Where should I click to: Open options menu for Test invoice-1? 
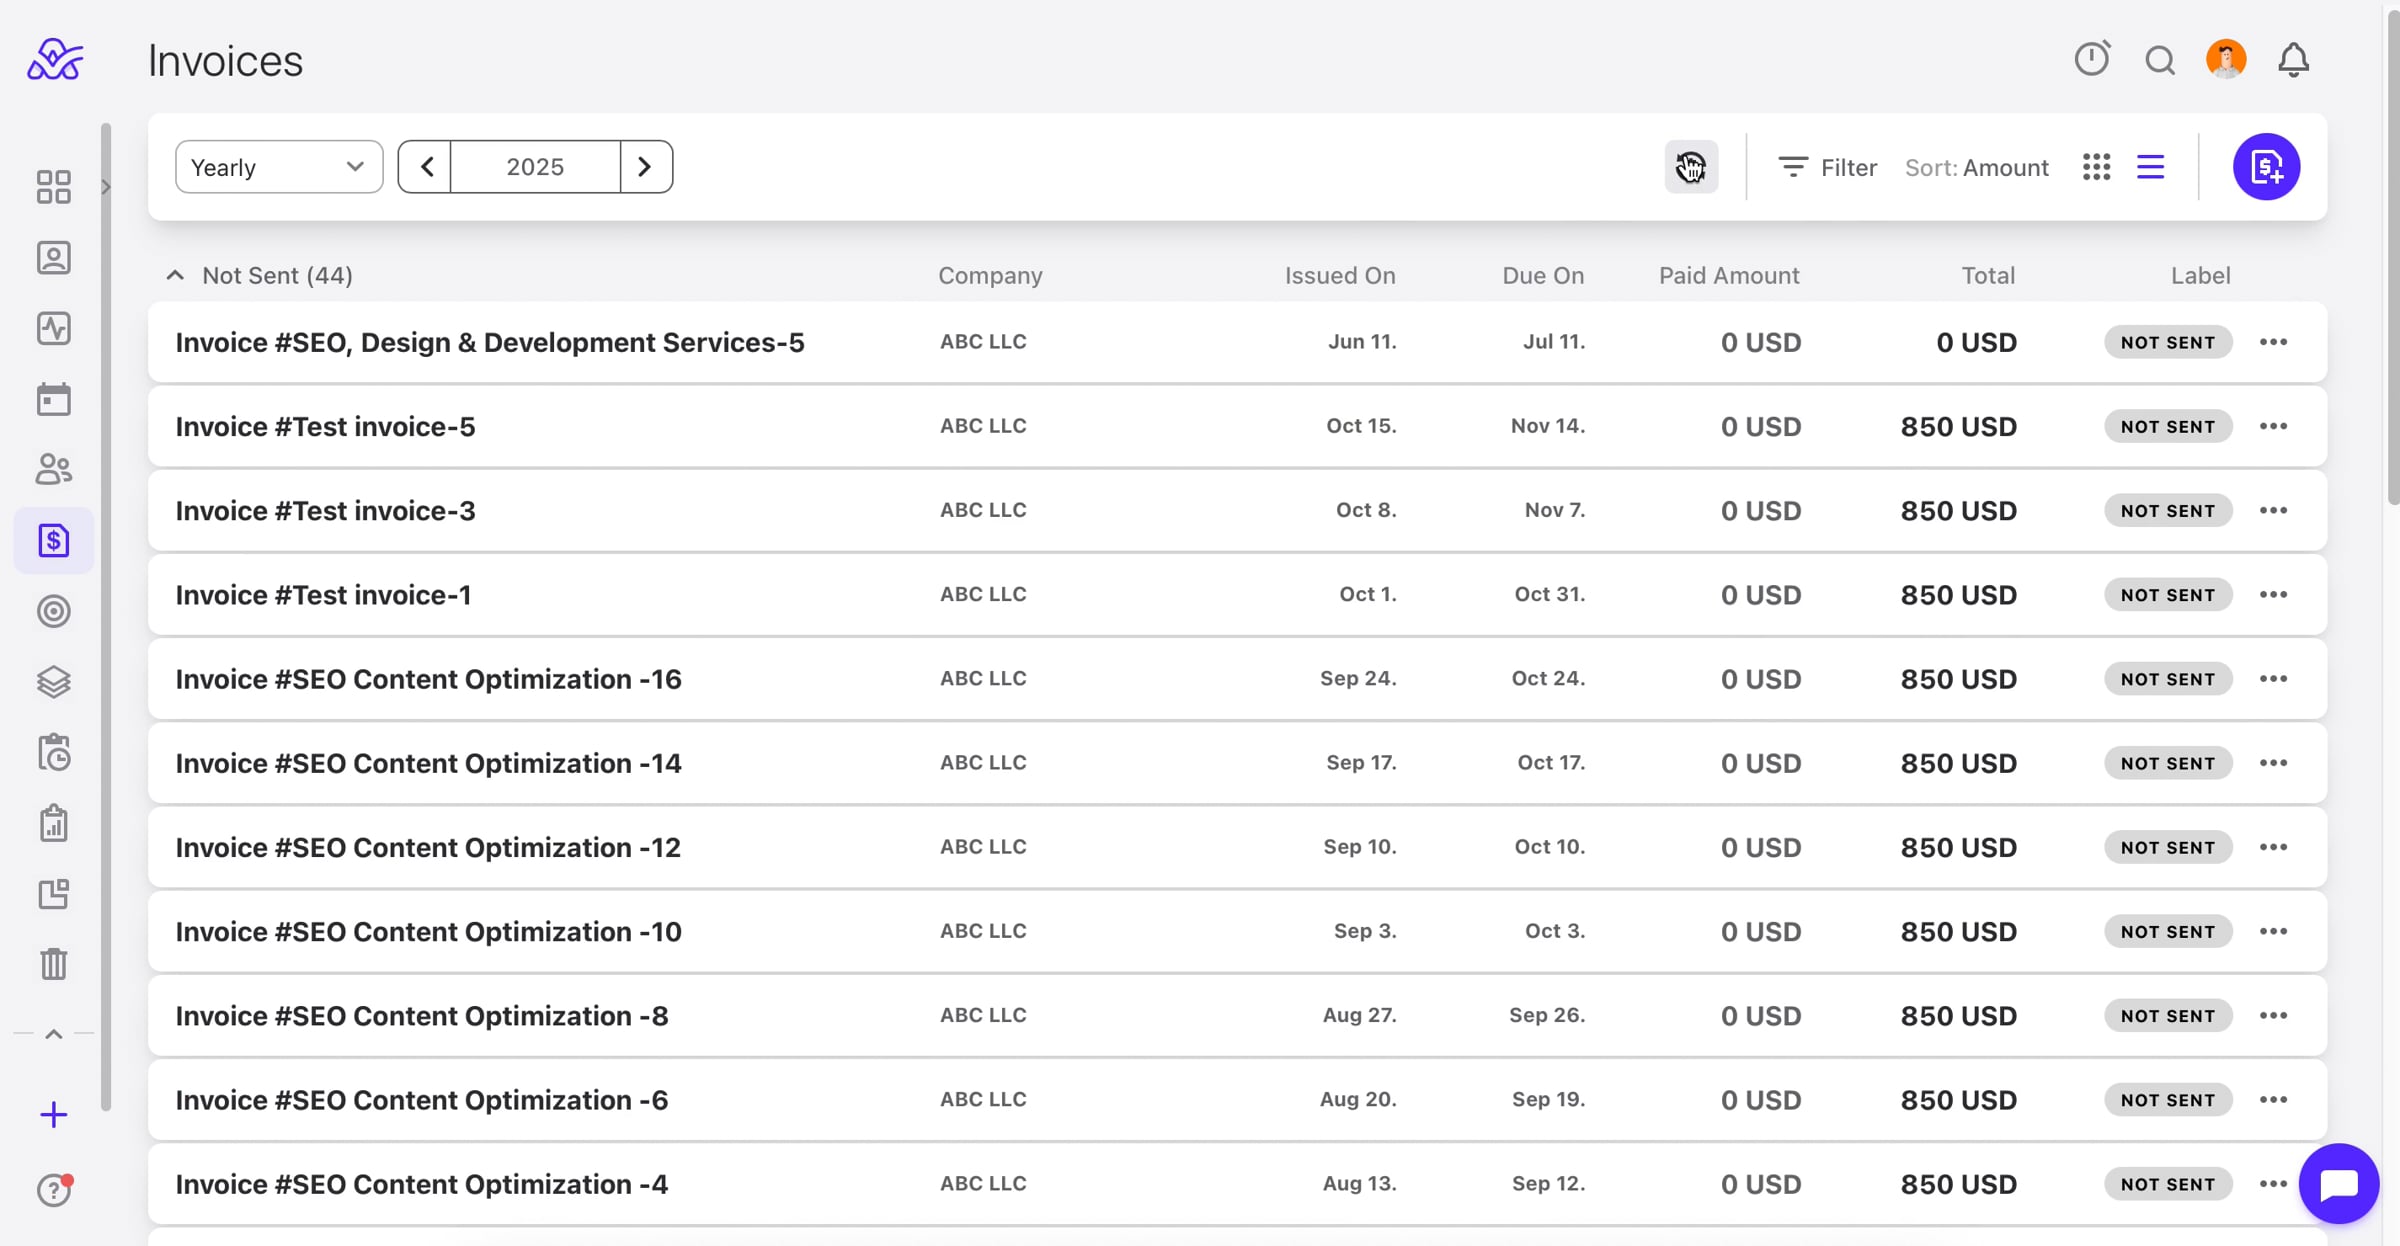(x=2273, y=594)
